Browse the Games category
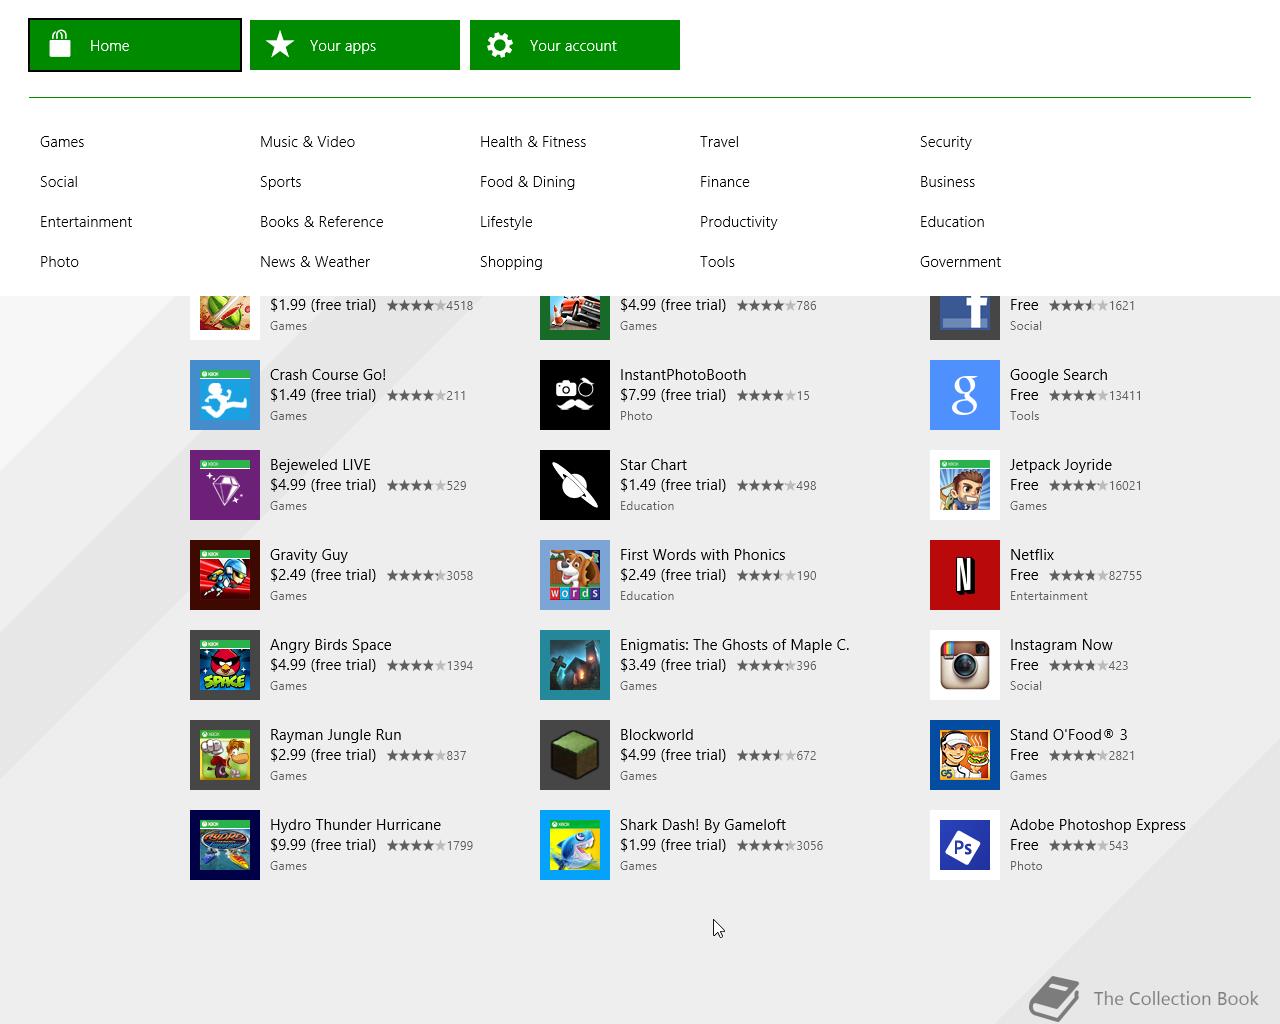This screenshot has width=1280, height=1024. [62, 142]
